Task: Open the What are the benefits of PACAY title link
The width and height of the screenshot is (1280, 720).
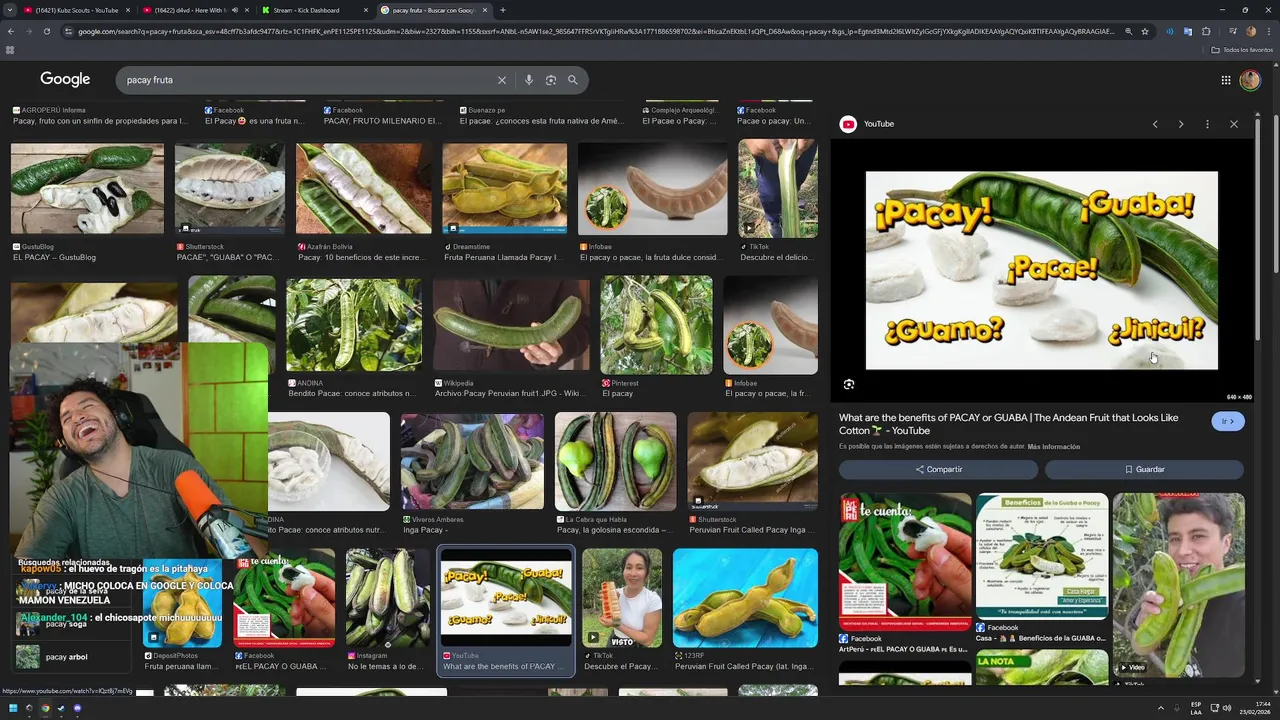Action: (x=1009, y=424)
